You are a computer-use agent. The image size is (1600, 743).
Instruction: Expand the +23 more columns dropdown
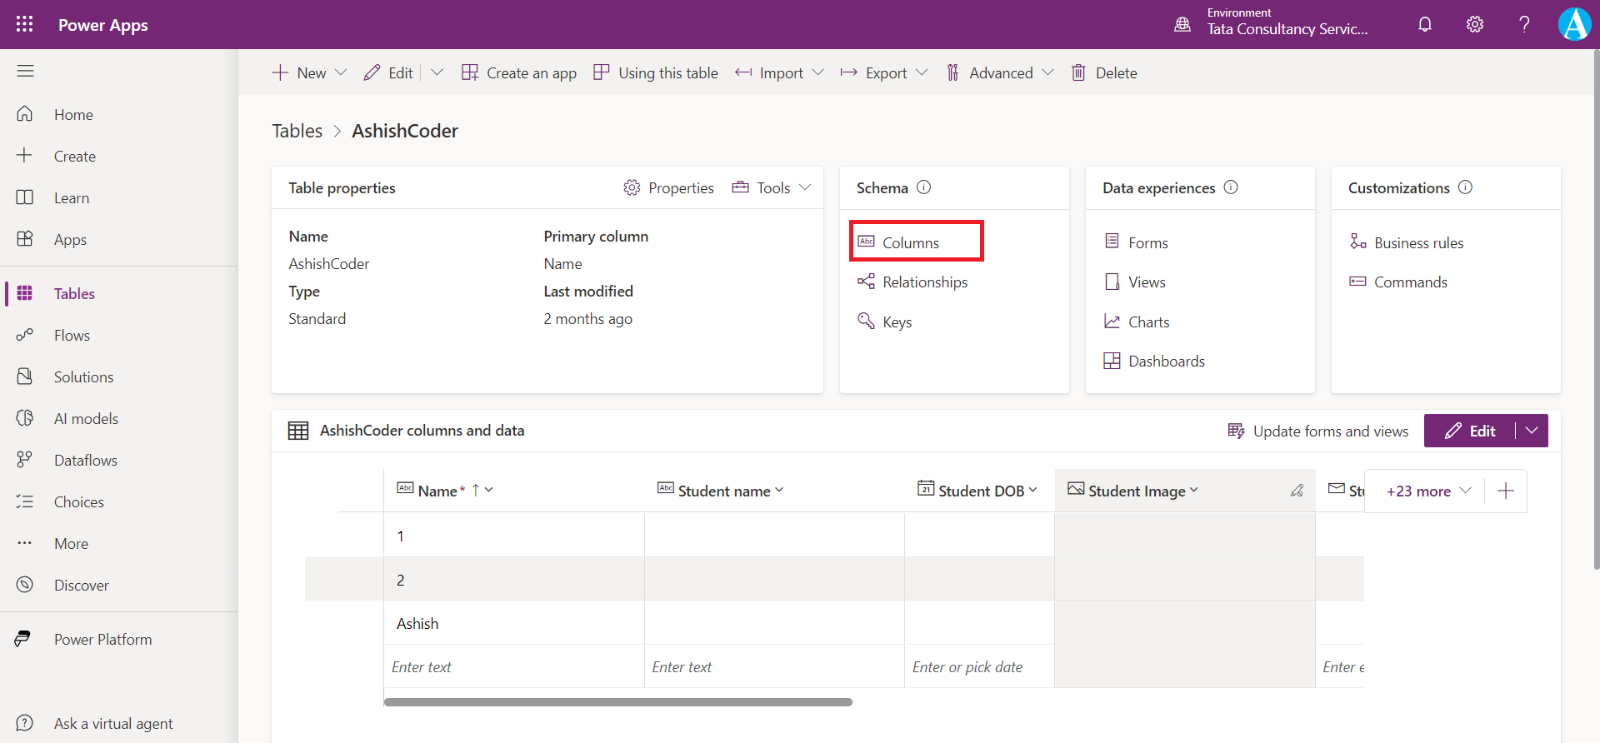(x=1428, y=491)
